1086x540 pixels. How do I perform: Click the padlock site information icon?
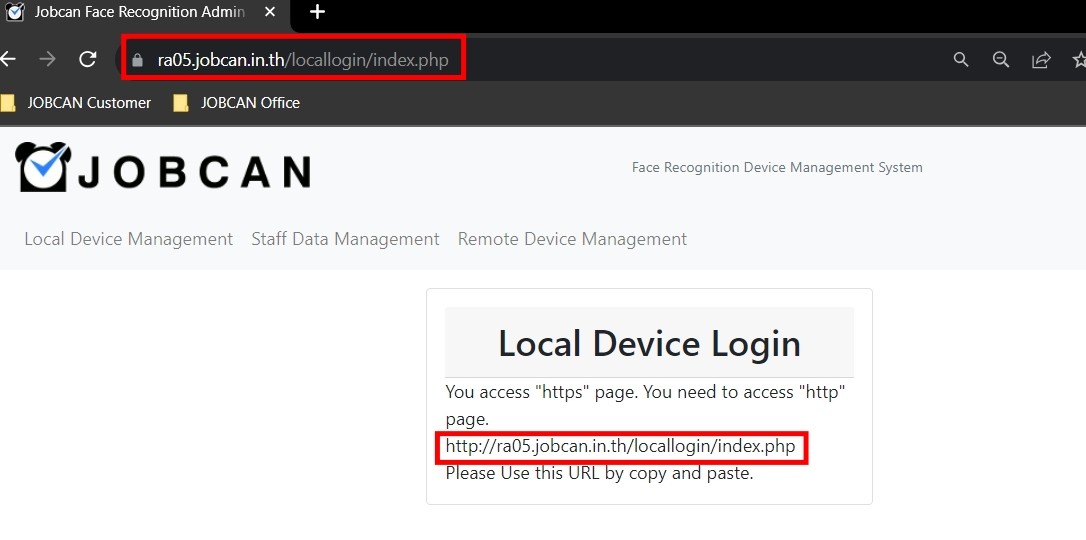138,60
